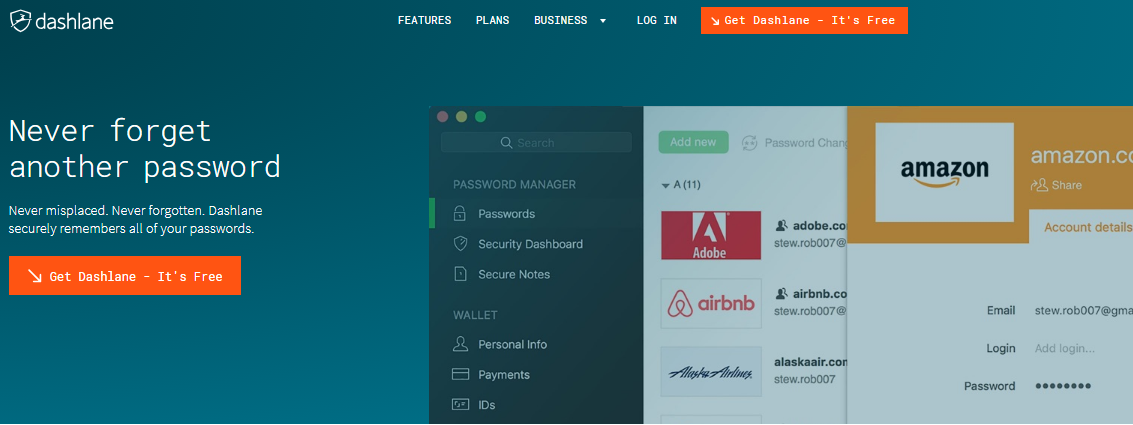Click the Add new button
Image resolution: width=1133 pixels, height=425 pixels.
(694, 142)
